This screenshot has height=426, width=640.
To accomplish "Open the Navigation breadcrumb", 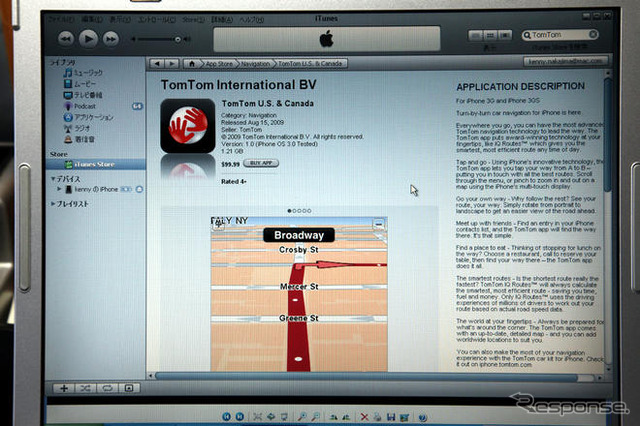I will pos(255,64).
